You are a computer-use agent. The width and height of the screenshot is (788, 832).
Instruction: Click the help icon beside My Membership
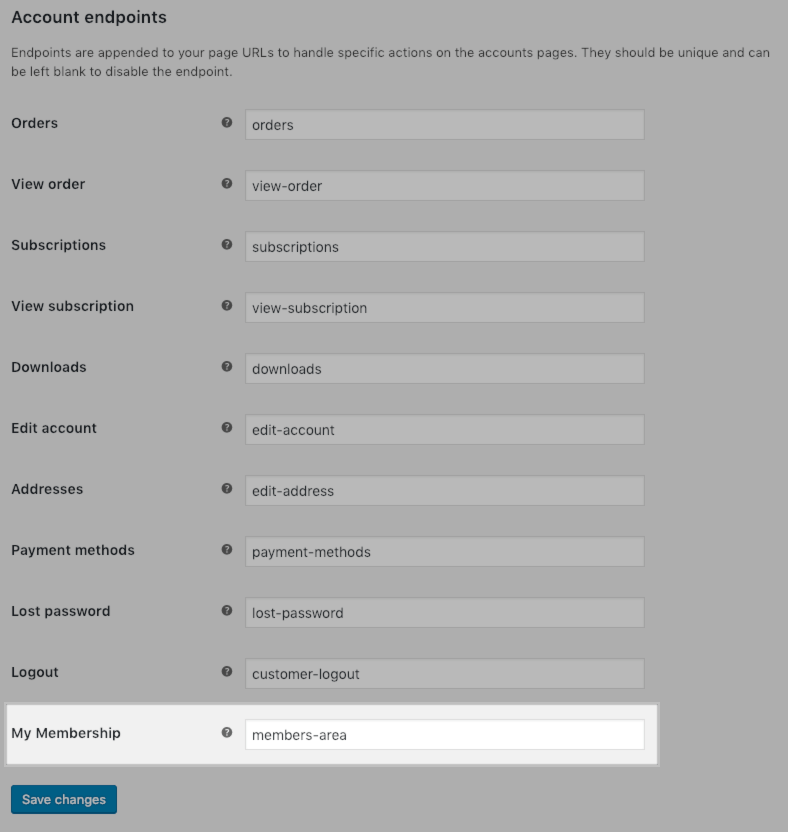point(227,731)
